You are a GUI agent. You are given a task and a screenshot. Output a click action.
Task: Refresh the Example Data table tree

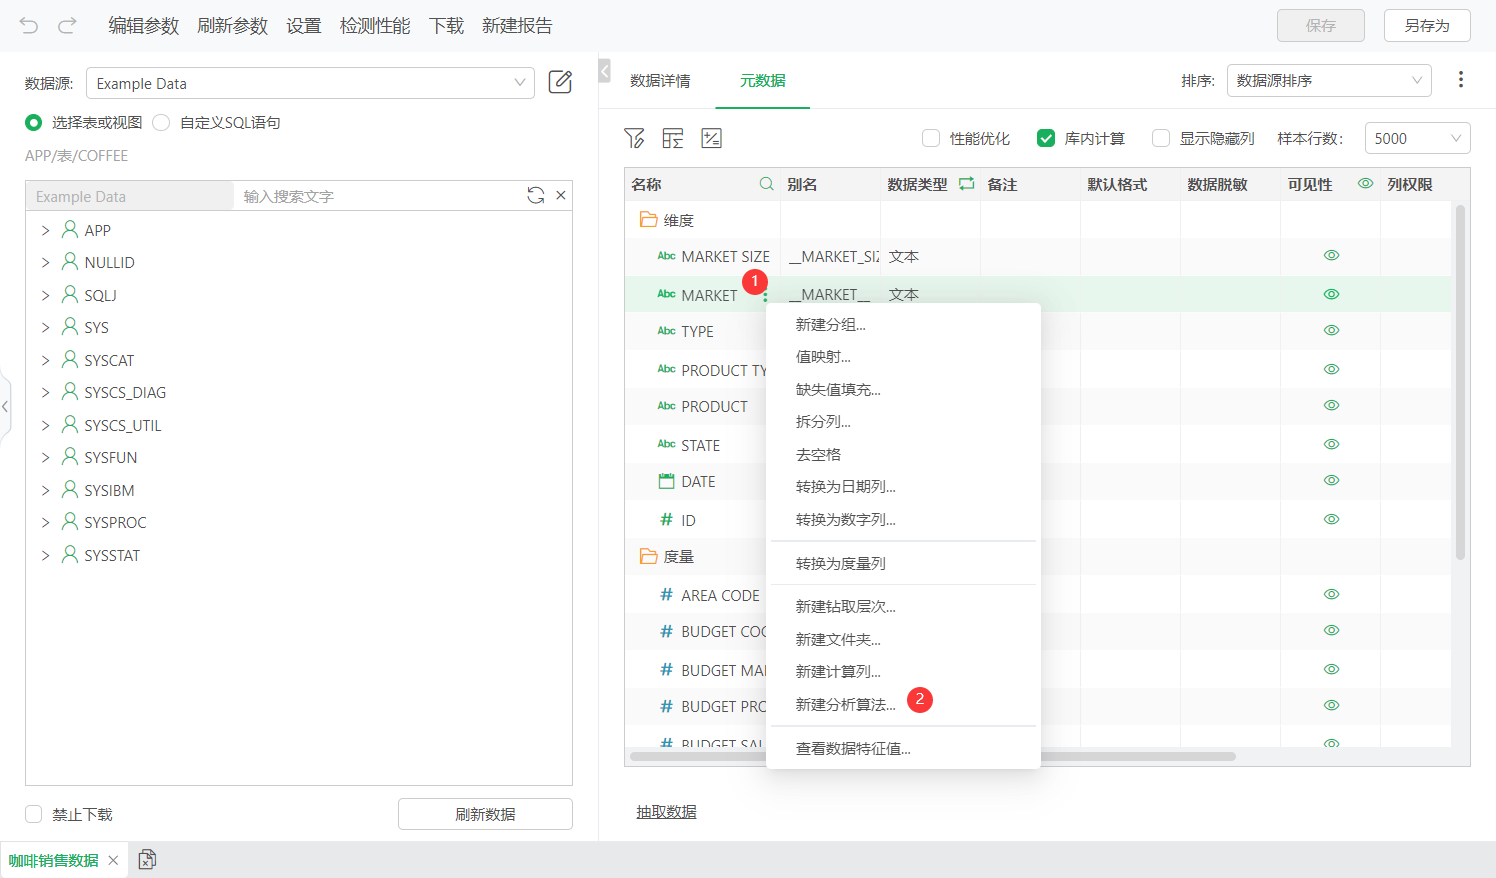[x=536, y=195]
